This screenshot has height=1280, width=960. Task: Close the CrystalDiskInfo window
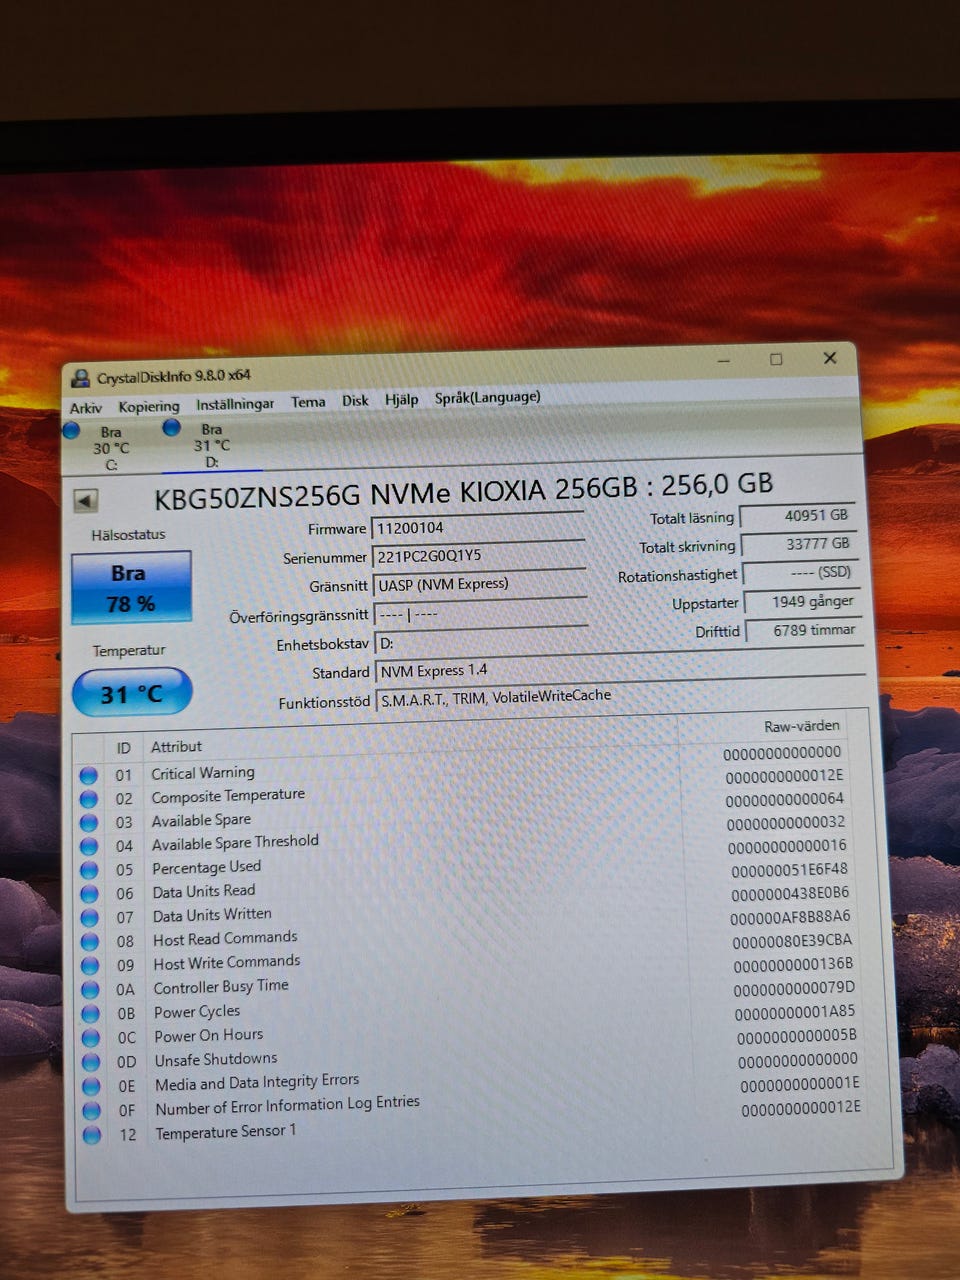tap(830, 358)
